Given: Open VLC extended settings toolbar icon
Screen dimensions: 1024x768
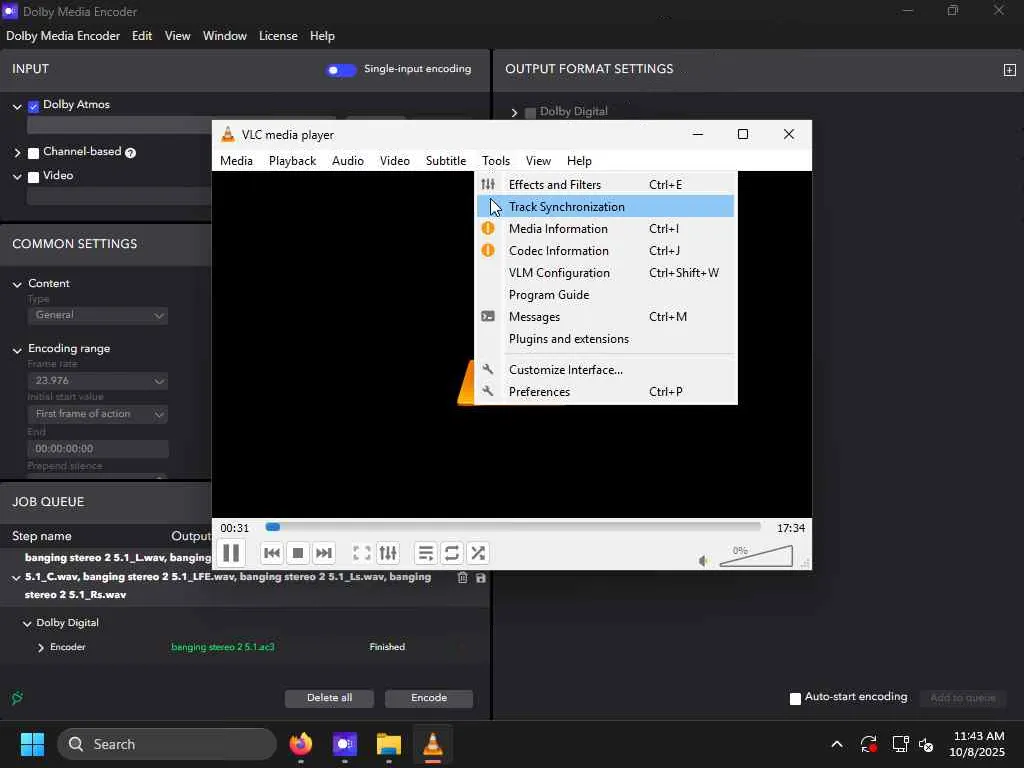Looking at the screenshot, I should click(388, 553).
